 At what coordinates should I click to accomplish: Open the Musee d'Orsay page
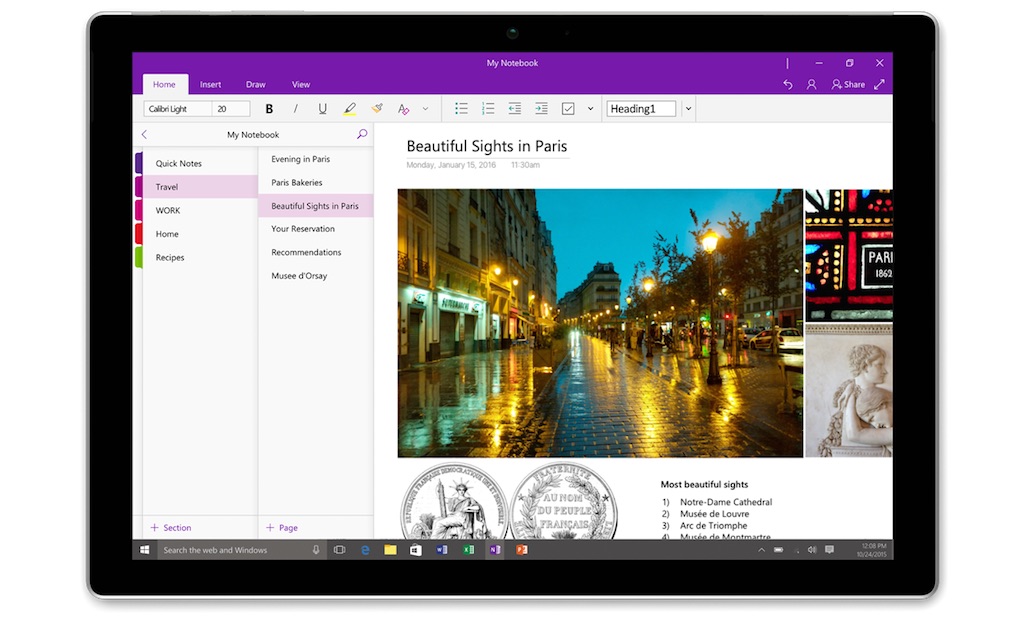pos(315,276)
